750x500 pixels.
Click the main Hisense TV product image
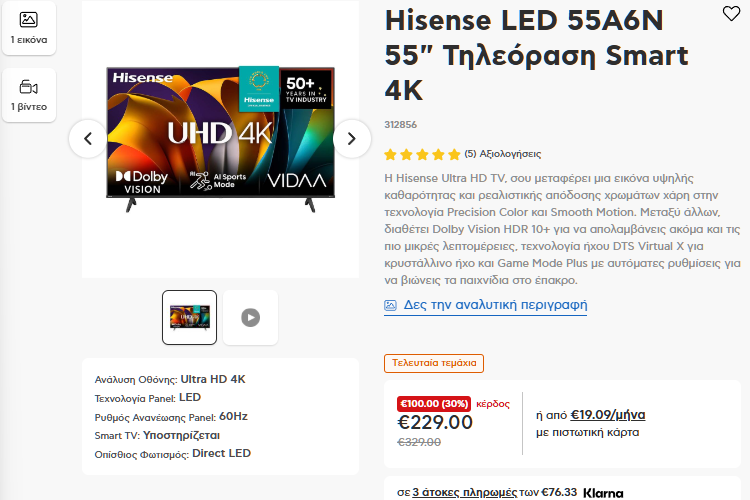(x=221, y=139)
